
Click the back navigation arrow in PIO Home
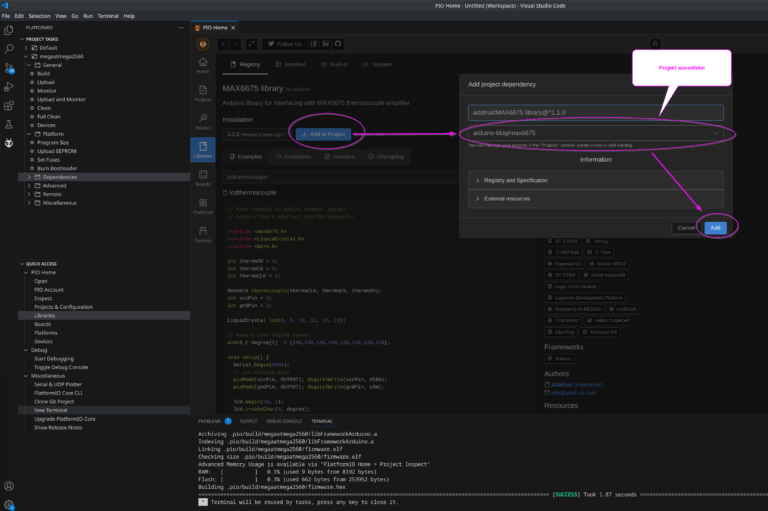coord(223,44)
